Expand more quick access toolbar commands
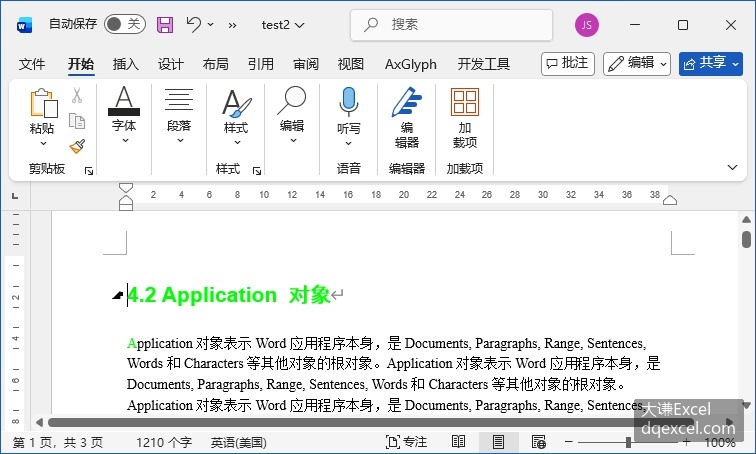 pos(232,25)
